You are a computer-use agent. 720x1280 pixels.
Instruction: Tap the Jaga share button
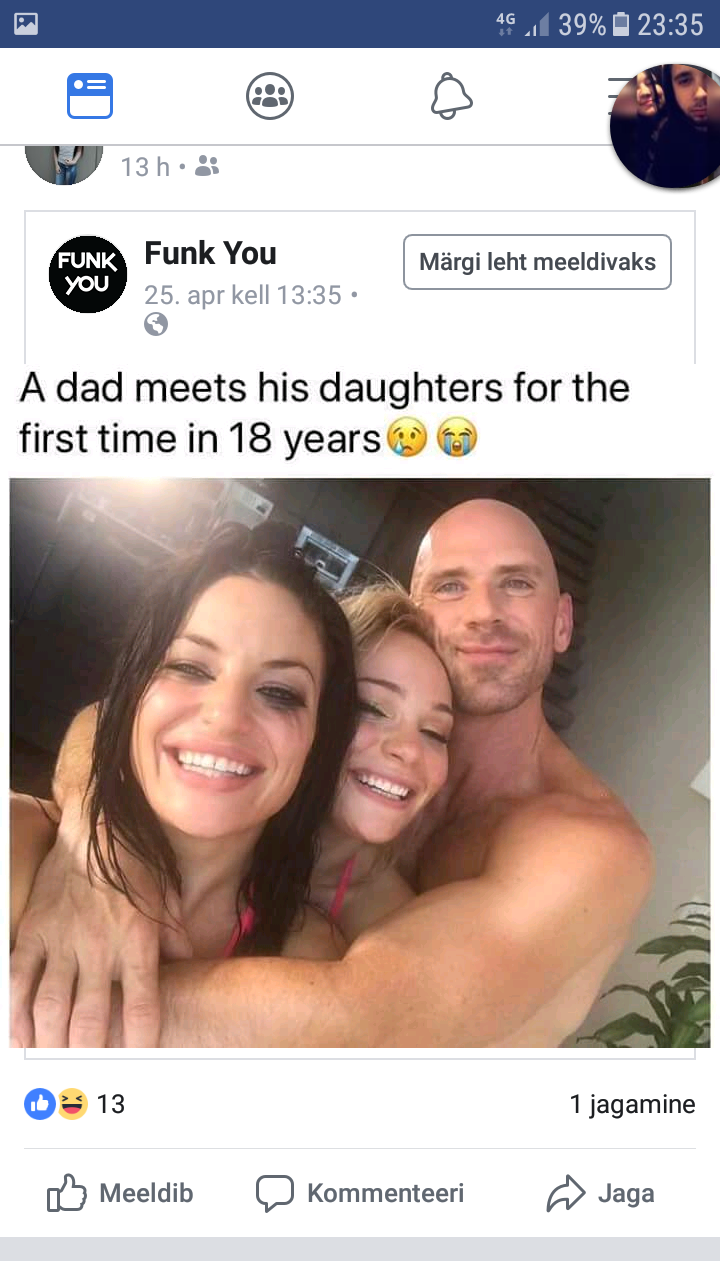(x=600, y=1193)
